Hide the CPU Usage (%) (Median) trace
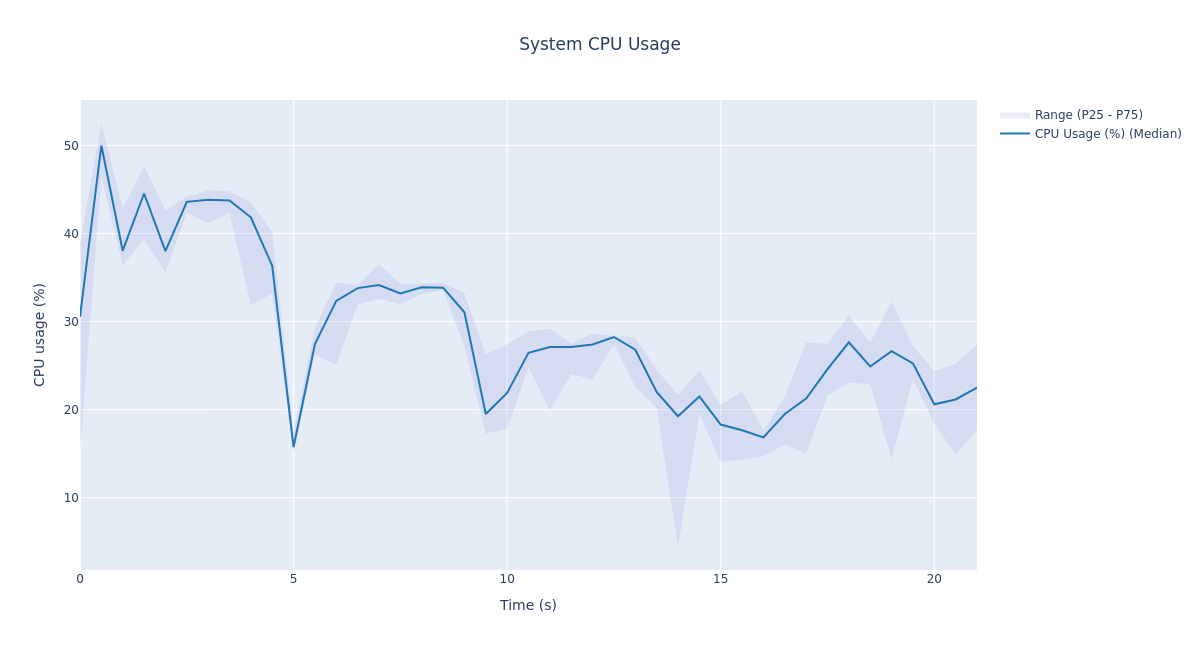 point(1107,134)
